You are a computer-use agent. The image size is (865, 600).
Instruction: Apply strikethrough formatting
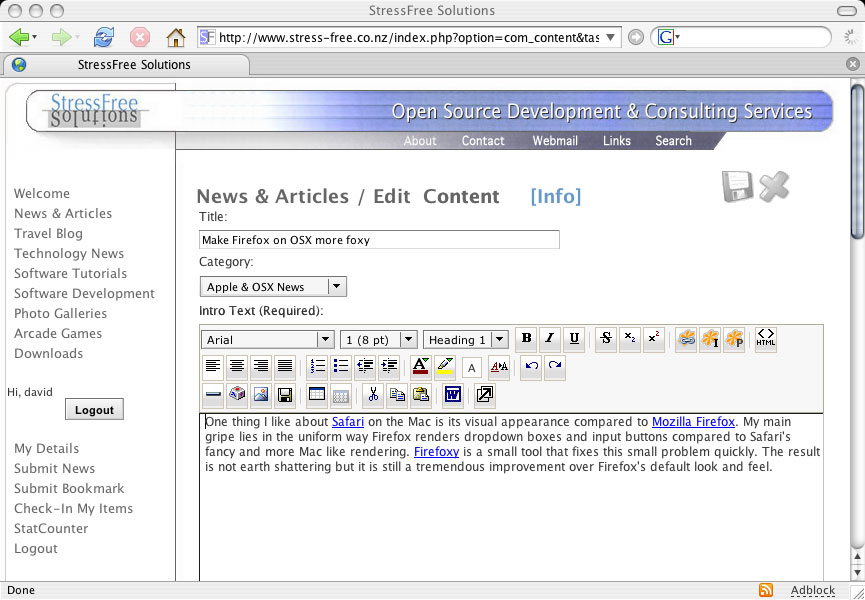(x=606, y=339)
